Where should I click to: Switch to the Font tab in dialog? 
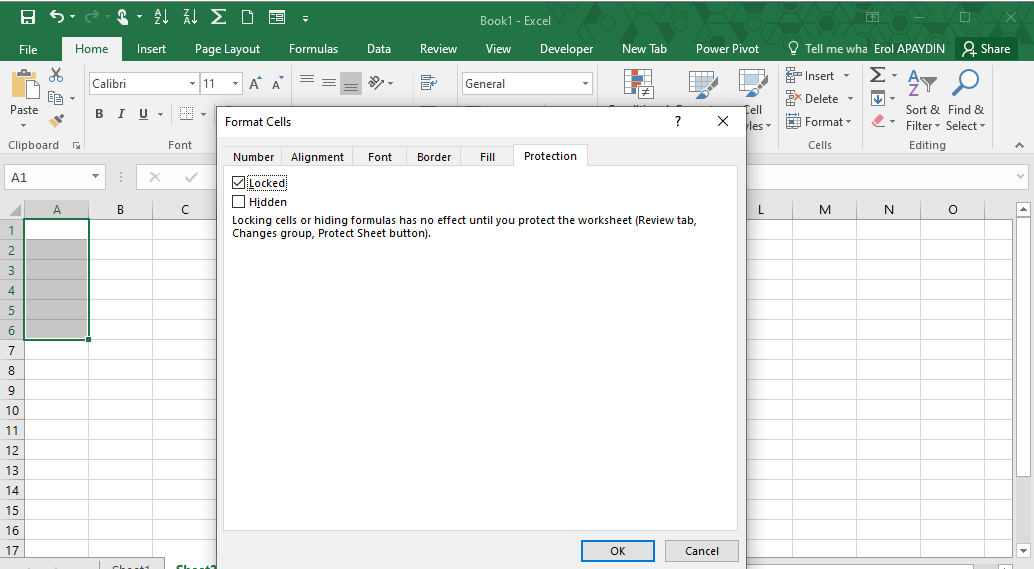pos(380,157)
